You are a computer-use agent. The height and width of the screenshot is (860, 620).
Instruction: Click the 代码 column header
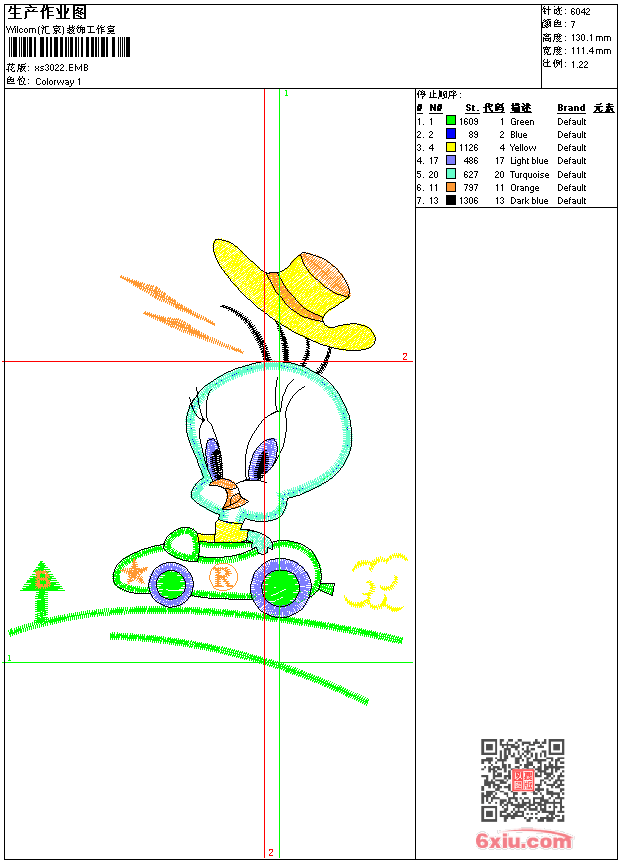494,108
